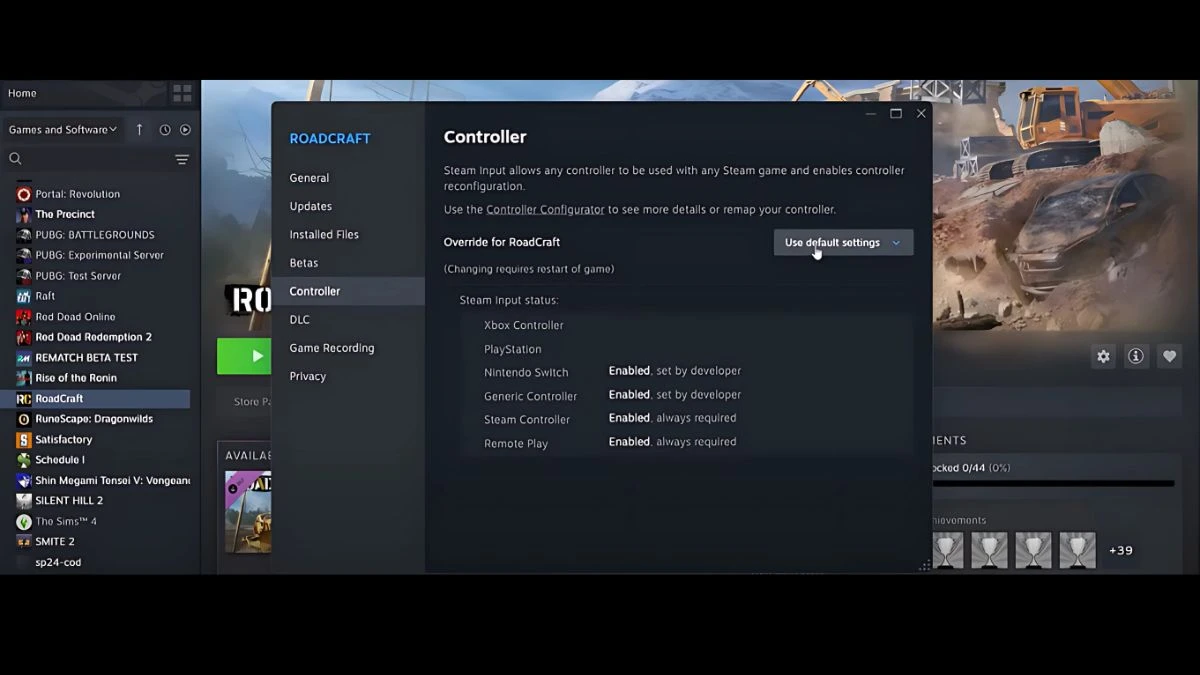Click The Sims 4 game icon
Screen dimensions: 1200x675
24,522
